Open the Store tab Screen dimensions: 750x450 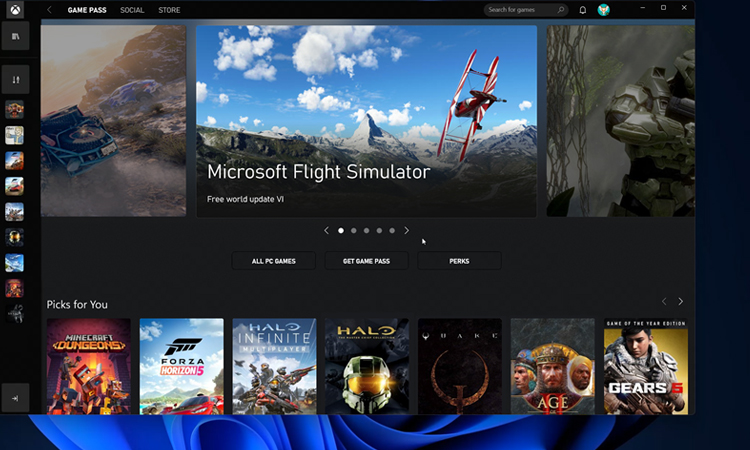pos(169,10)
